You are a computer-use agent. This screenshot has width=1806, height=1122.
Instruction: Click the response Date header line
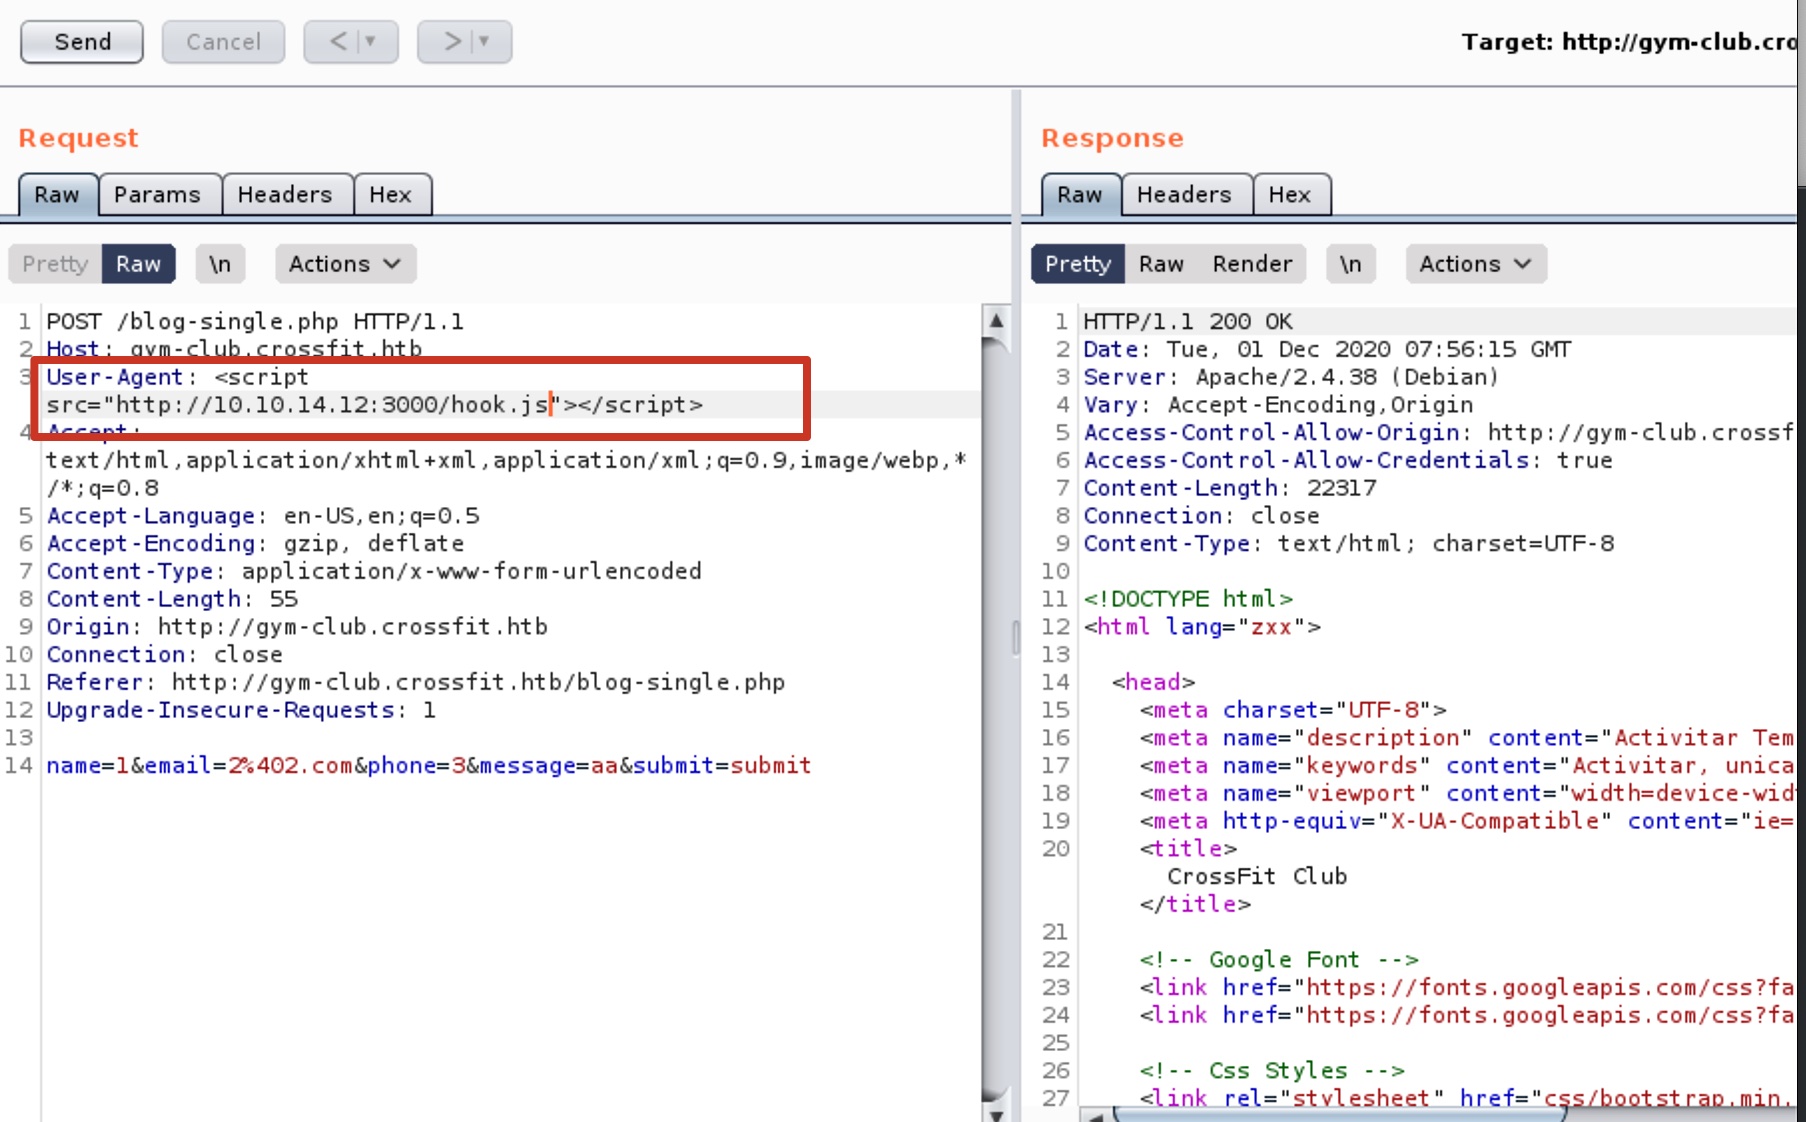coord(1327,350)
